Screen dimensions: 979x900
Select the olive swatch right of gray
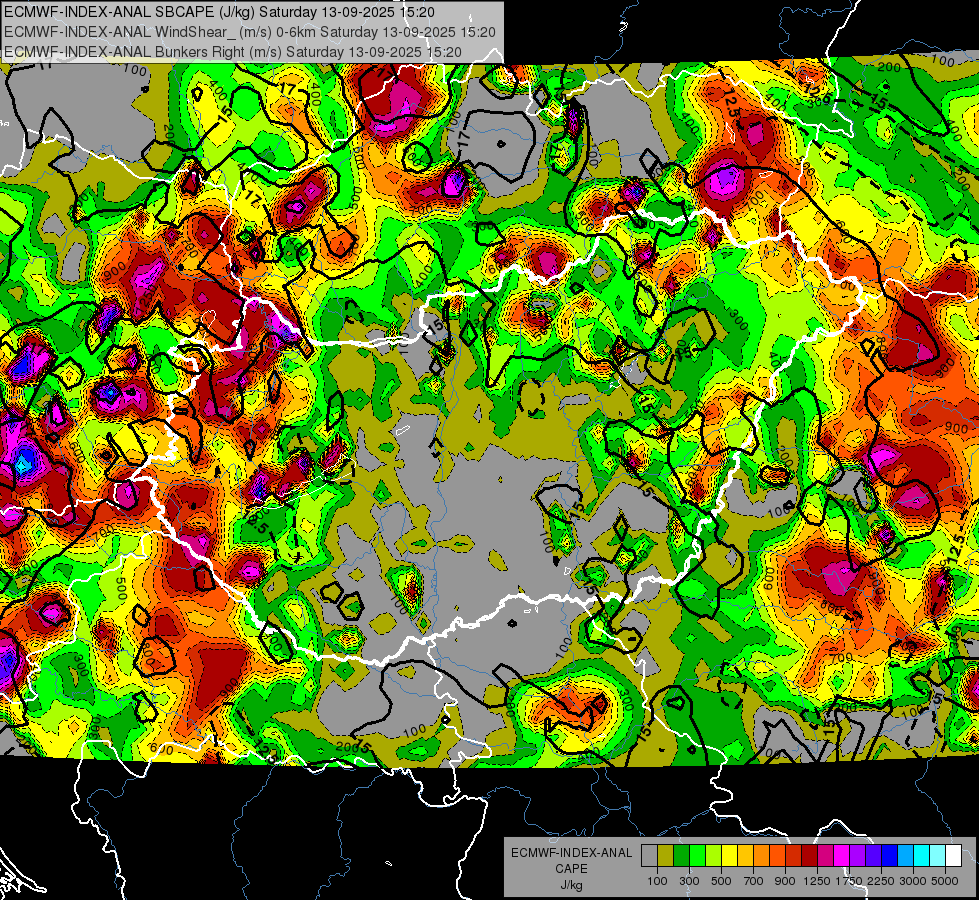(666, 855)
